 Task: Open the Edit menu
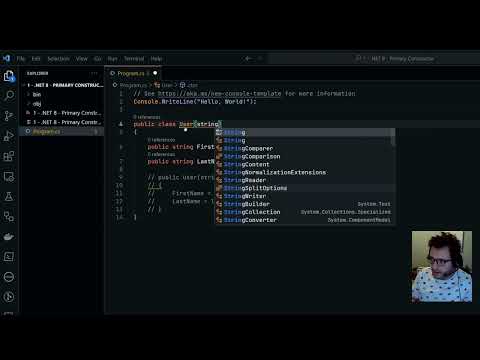pos(36,59)
